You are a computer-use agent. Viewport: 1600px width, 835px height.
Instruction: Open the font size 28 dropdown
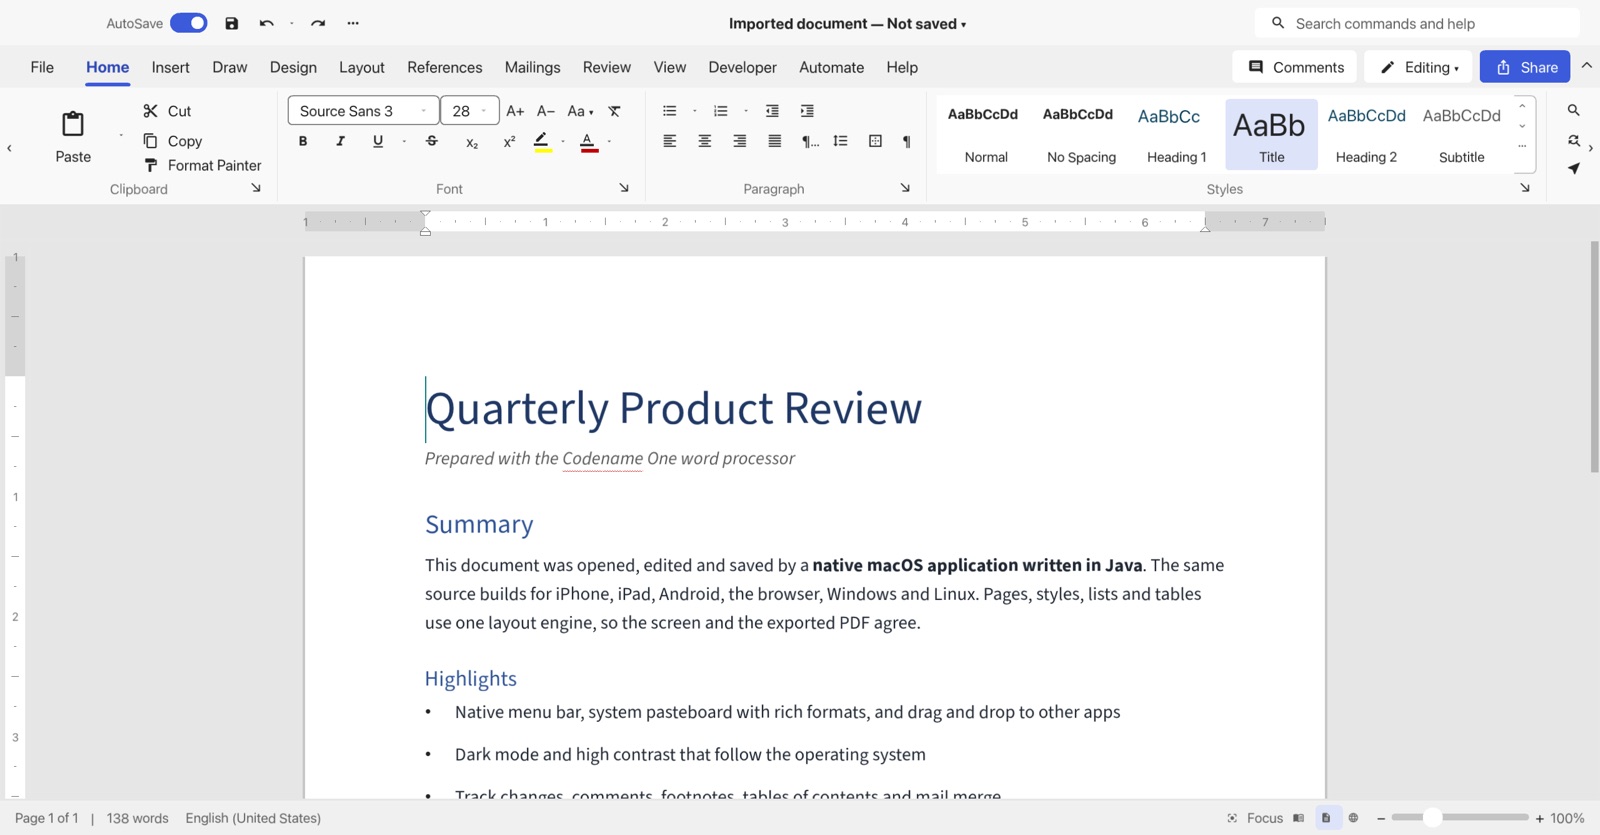click(x=470, y=111)
